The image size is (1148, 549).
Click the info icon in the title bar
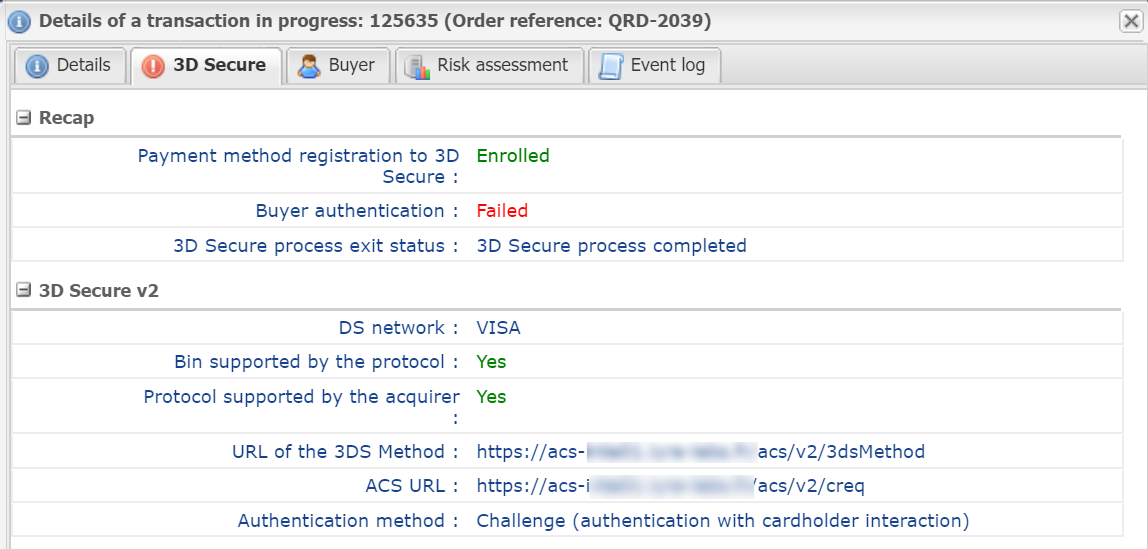(x=19, y=22)
